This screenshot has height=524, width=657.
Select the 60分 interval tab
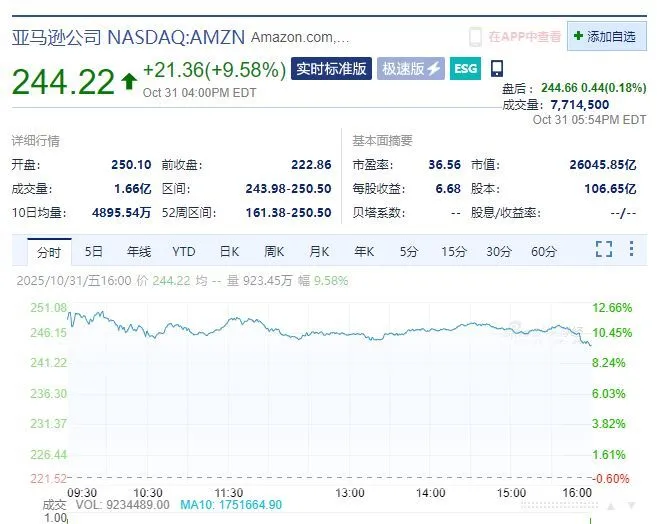544,251
